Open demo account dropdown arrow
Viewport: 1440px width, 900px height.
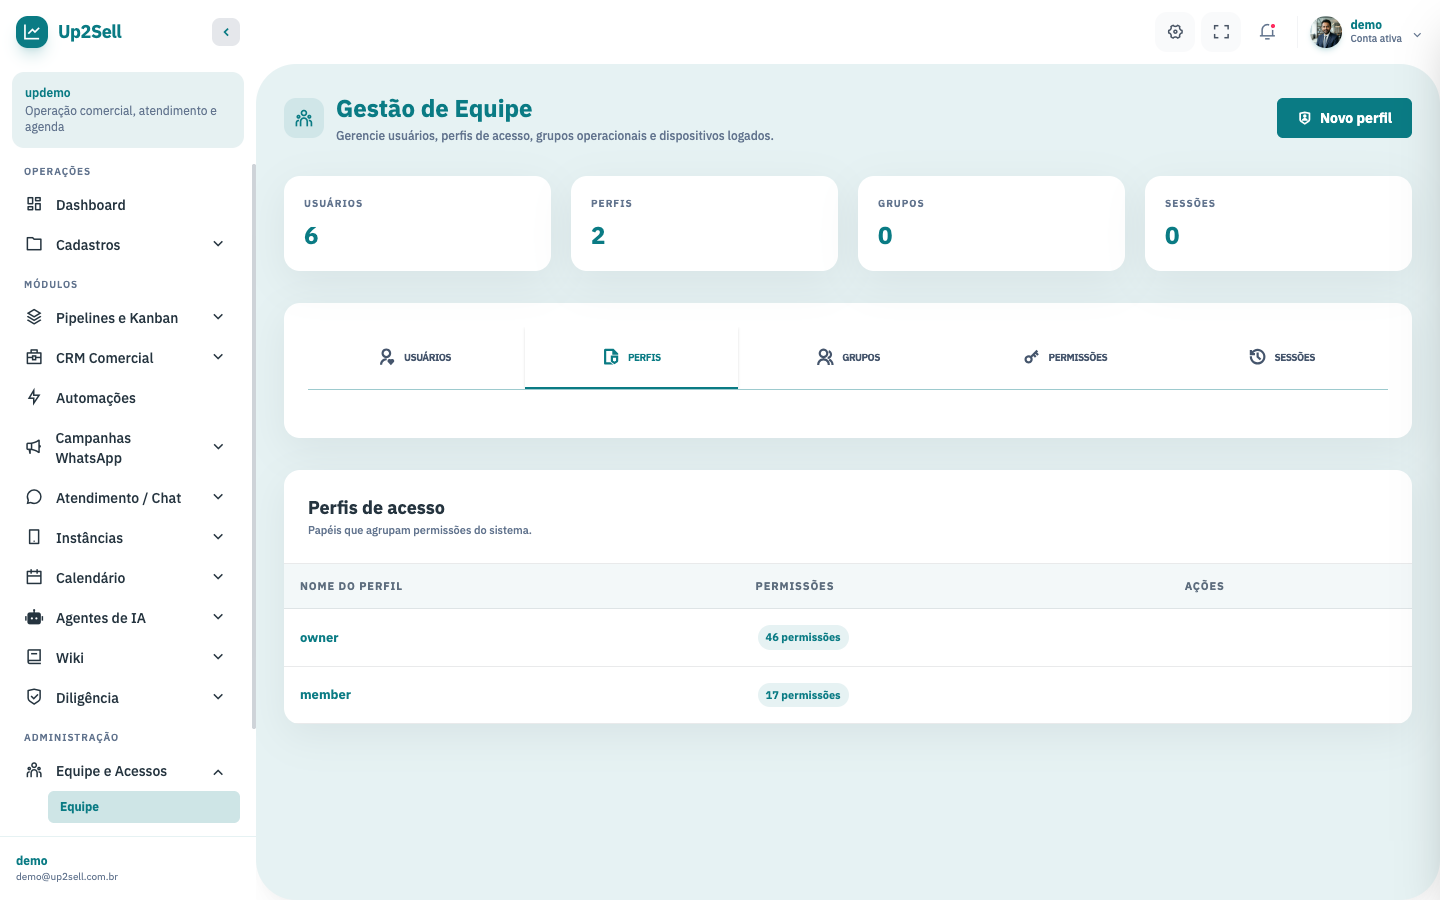[x=1417, y=34]
